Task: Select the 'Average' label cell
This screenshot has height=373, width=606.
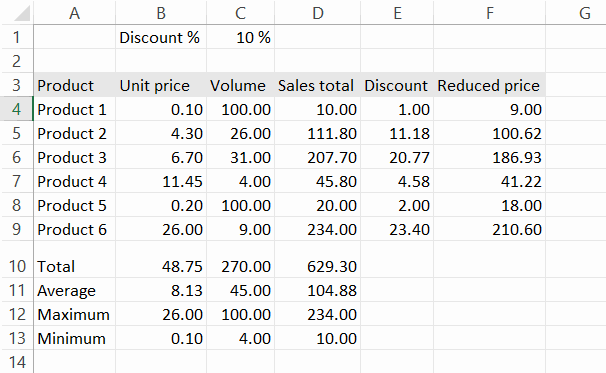Action: point(74,290)
